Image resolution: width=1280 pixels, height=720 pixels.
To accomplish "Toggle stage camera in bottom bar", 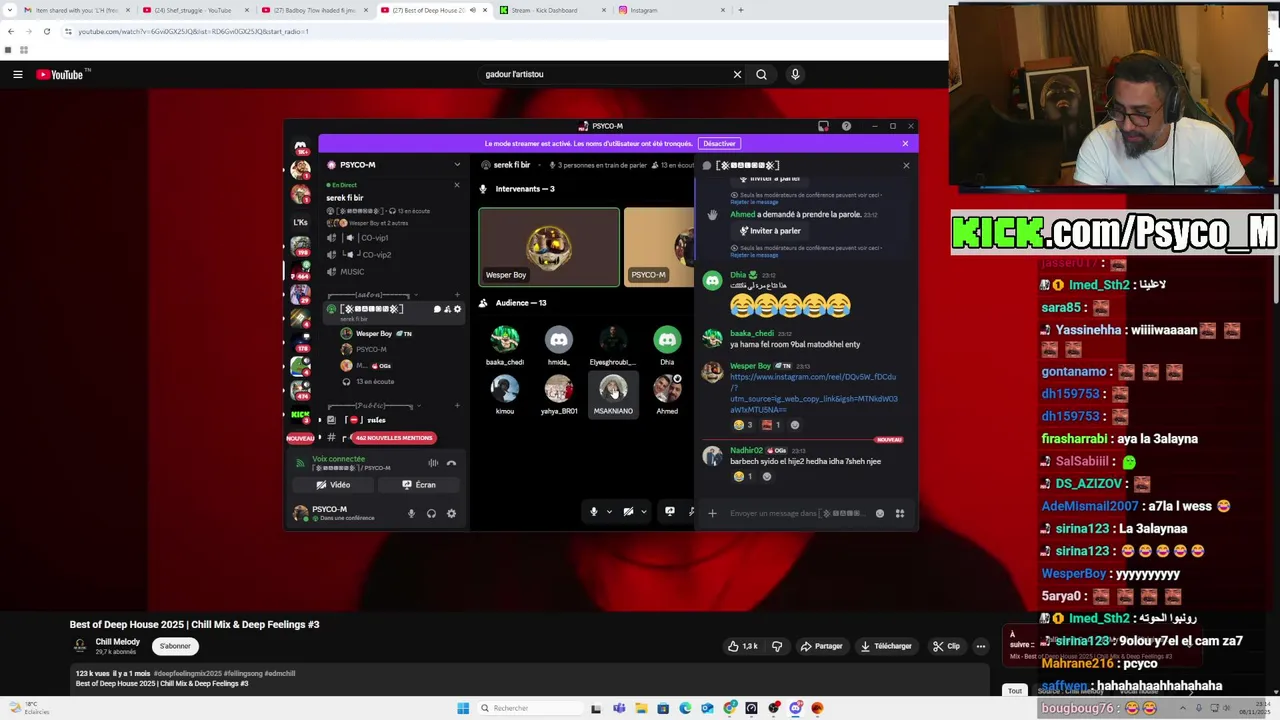I will click(628, 511).
